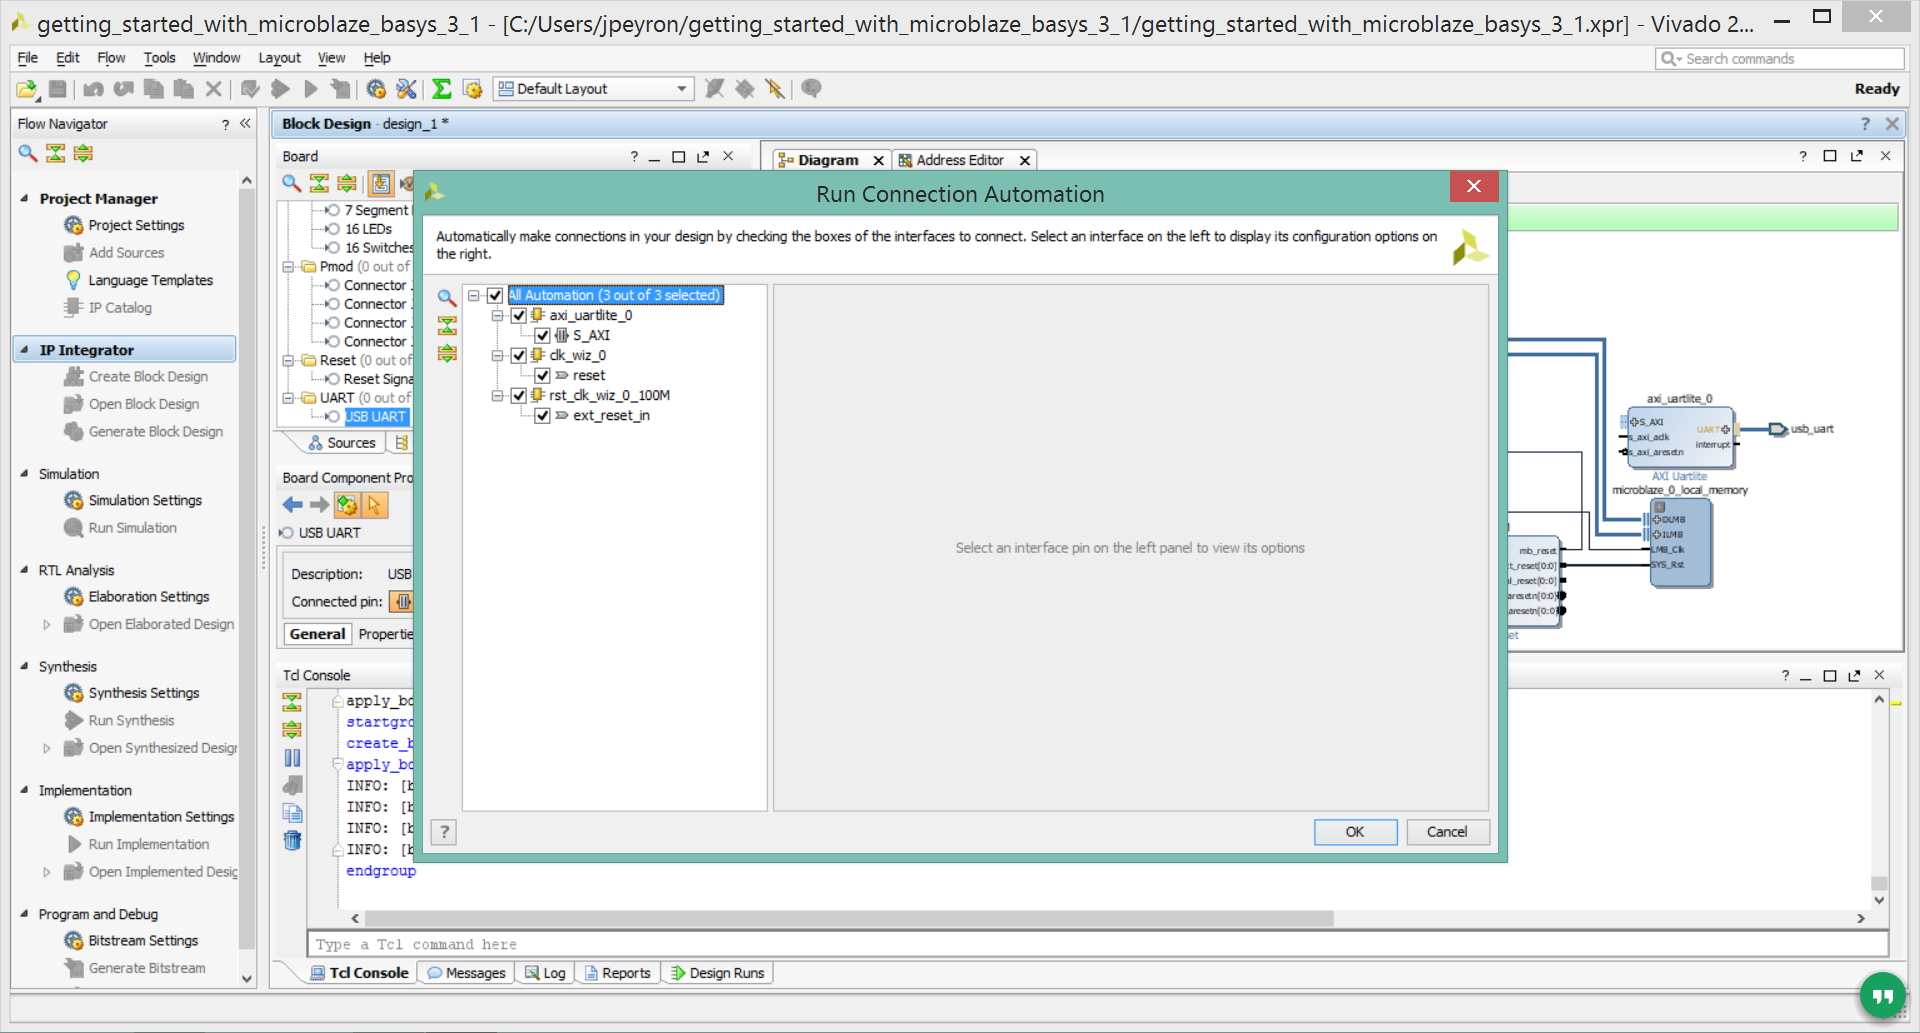This screenshot has height=1033, width=1920.
Task: Click the OK button
Action: tap(1355, 832)
